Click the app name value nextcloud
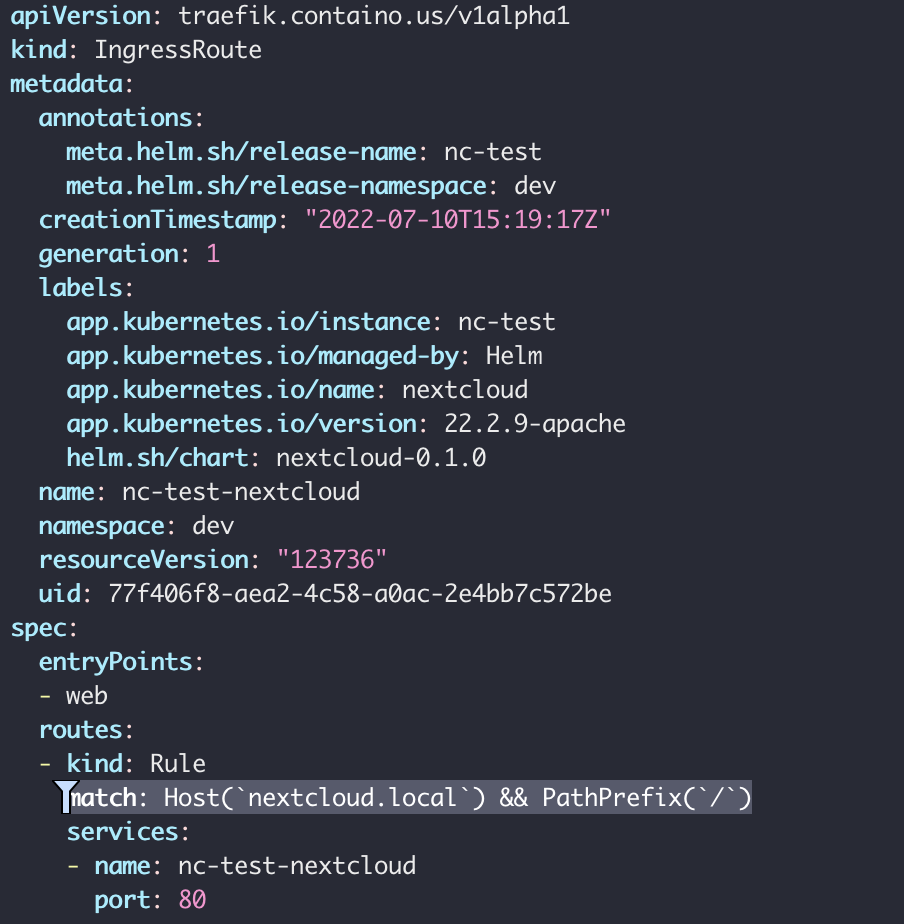Viewport: 904px width, 924px height. click(465, 390)
